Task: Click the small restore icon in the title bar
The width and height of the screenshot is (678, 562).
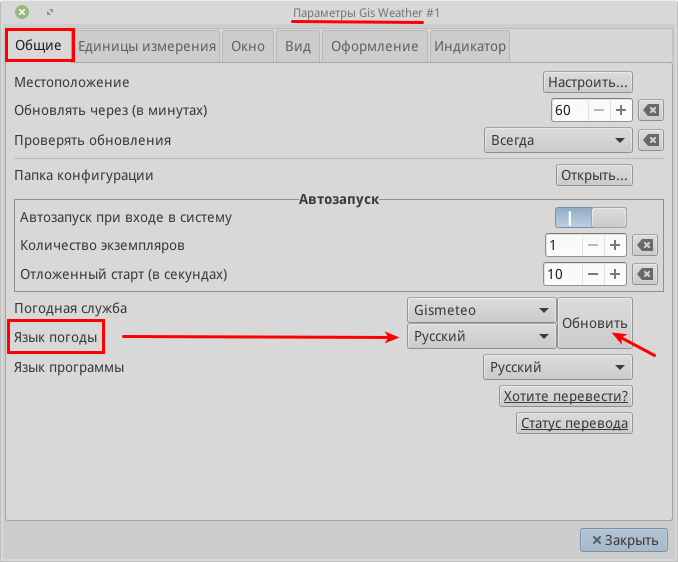Action: (50, 12)
